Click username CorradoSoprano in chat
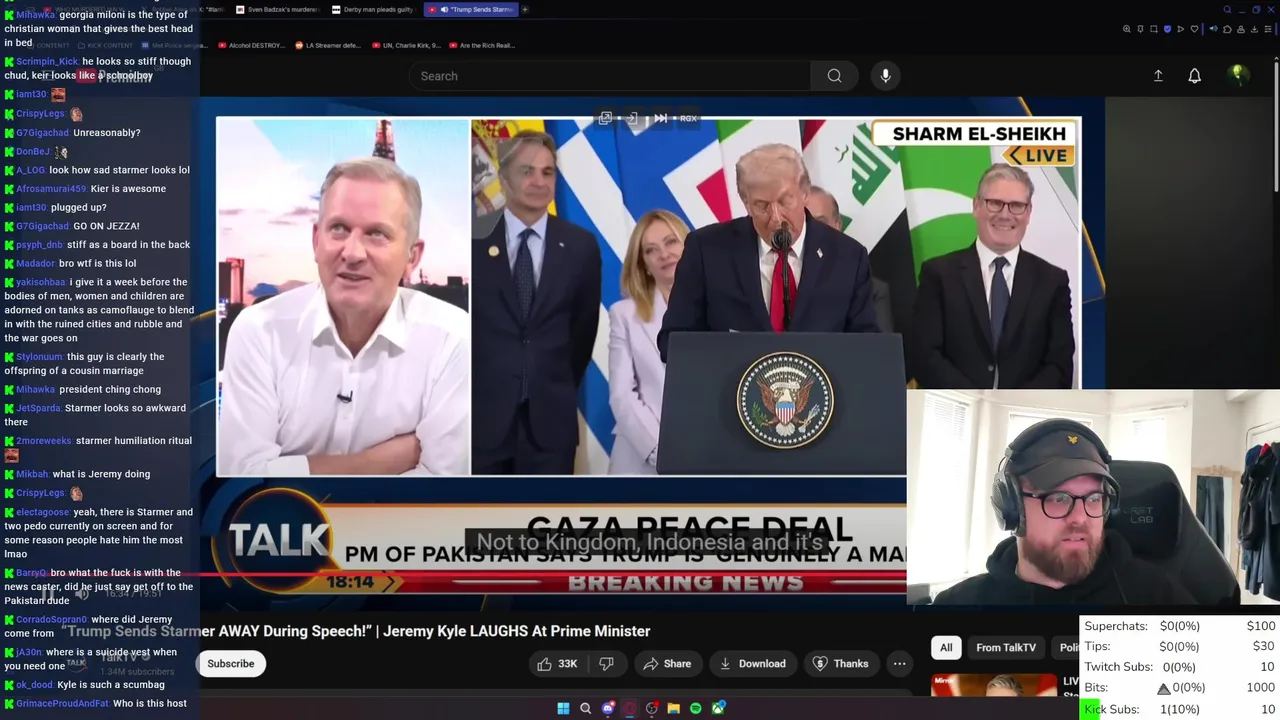 coord(51,620)
